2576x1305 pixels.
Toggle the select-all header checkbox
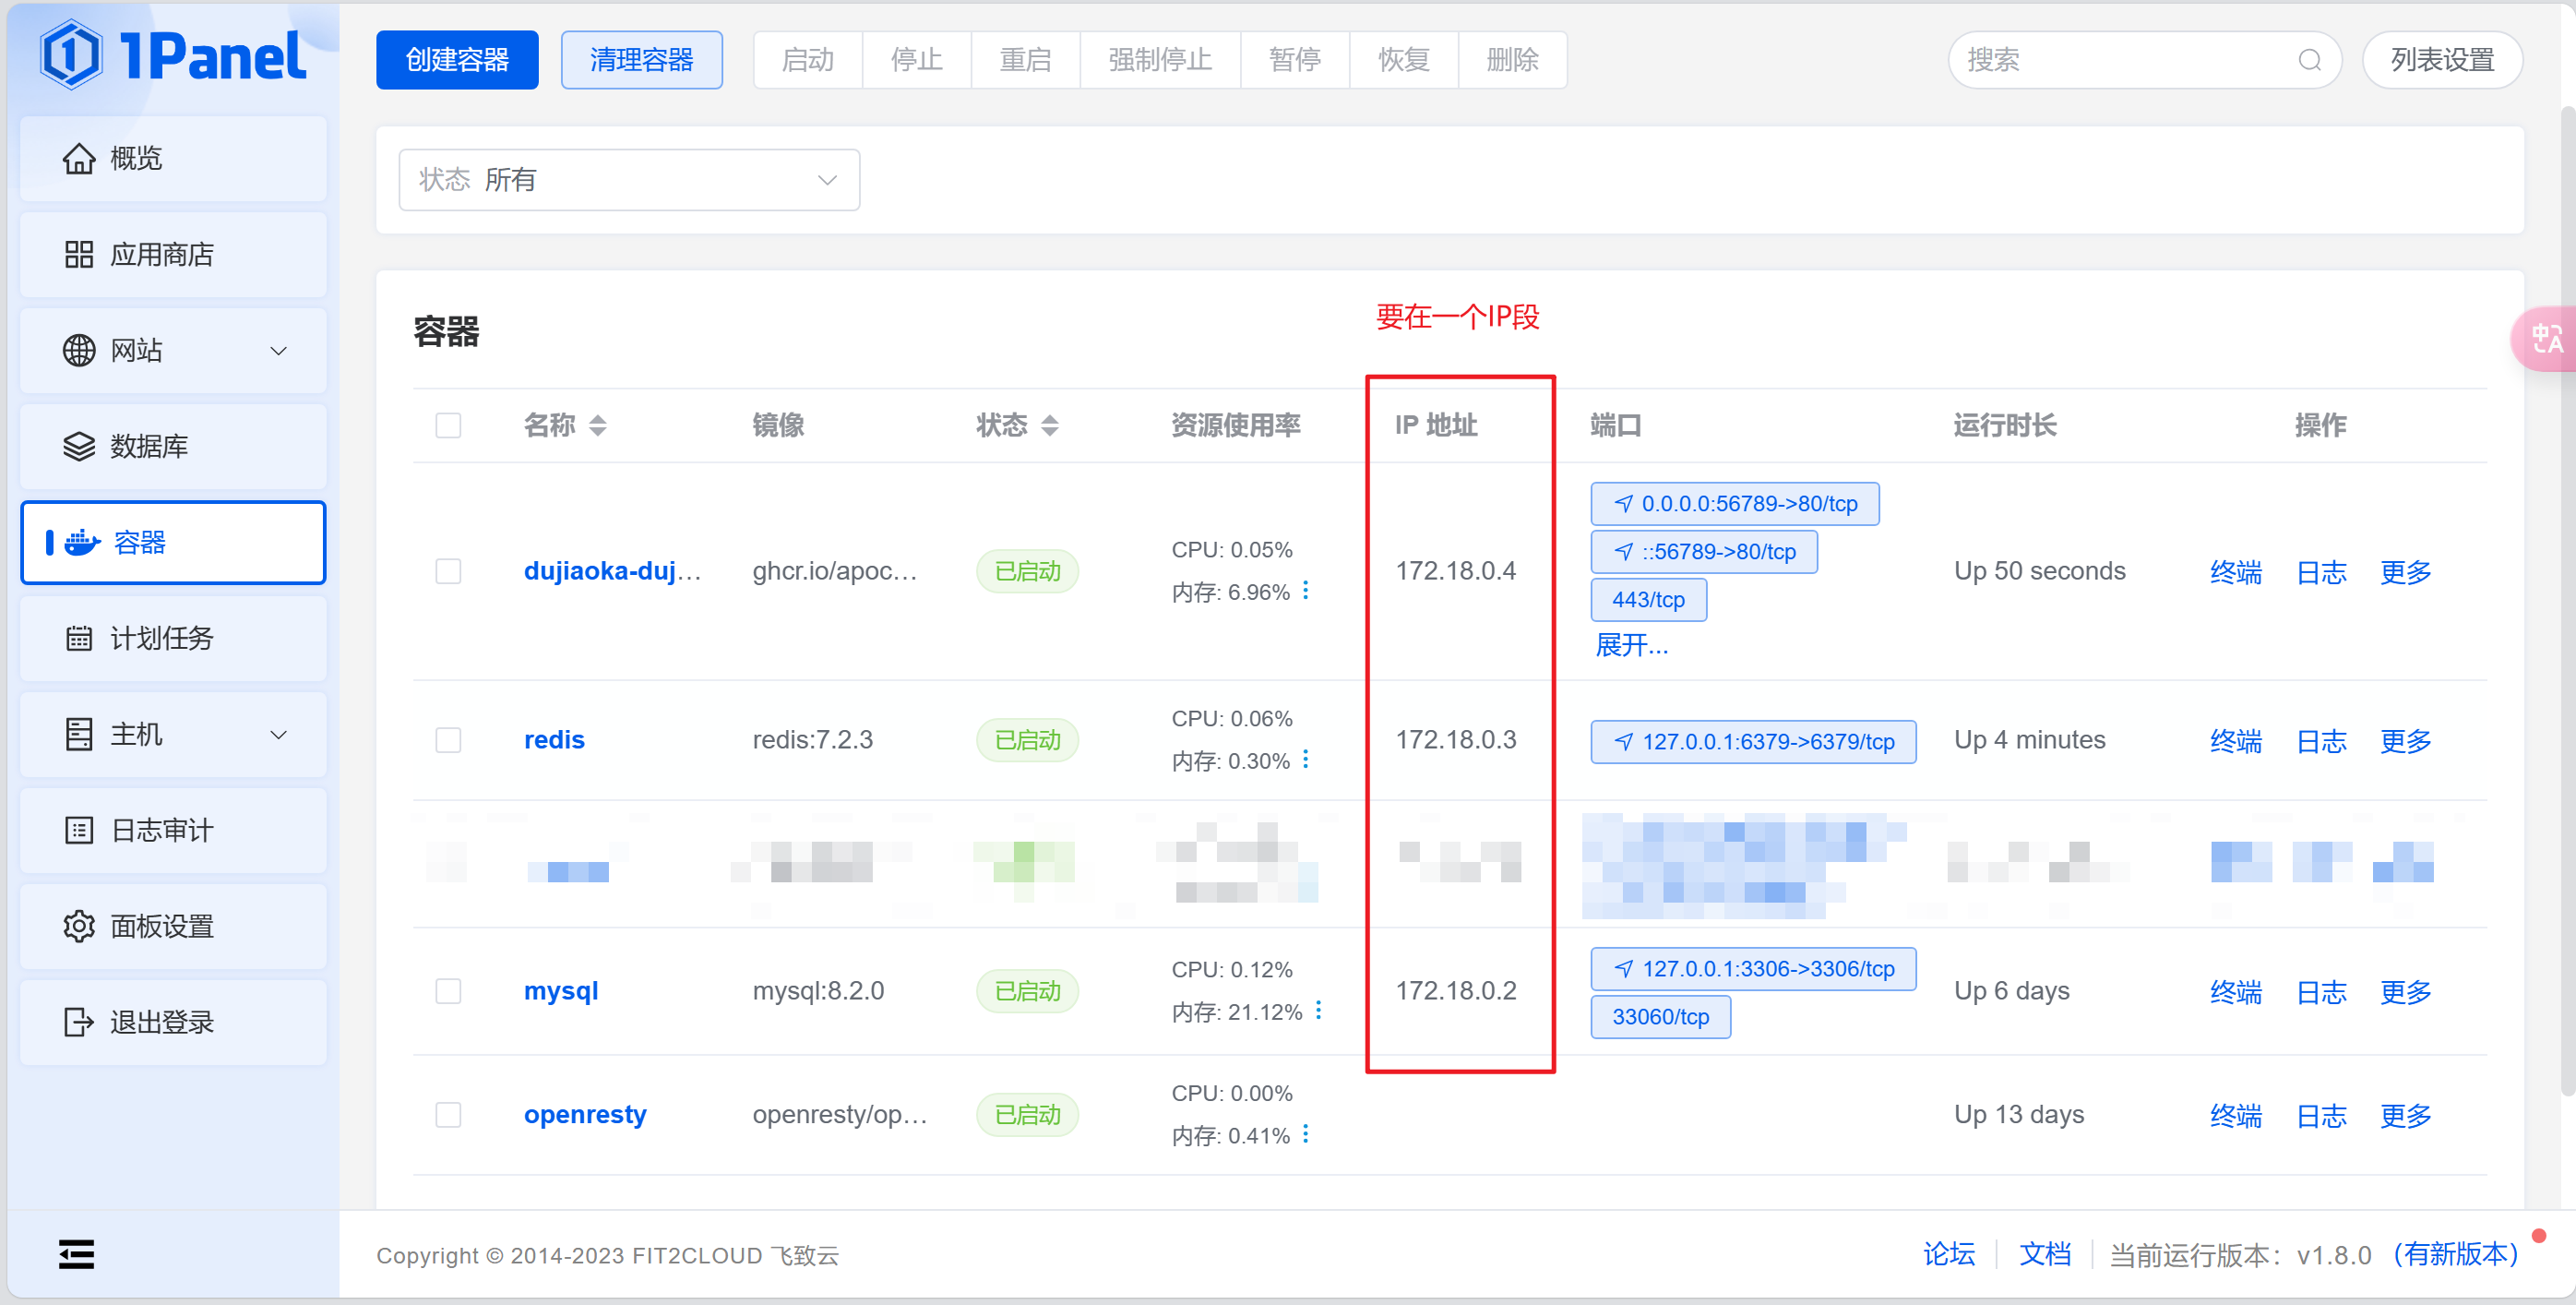coord(448,425)
